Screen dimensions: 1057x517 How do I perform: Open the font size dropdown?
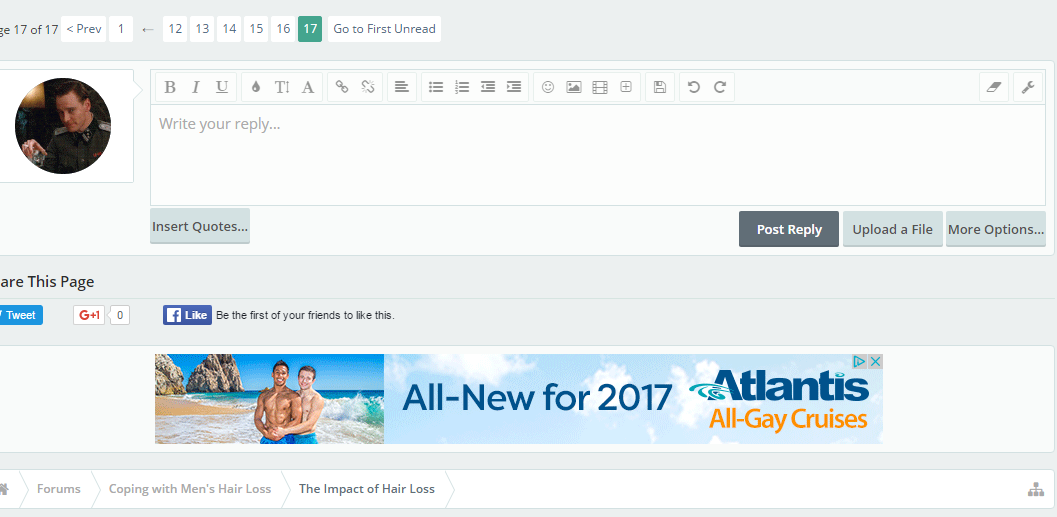coord(282,87)
